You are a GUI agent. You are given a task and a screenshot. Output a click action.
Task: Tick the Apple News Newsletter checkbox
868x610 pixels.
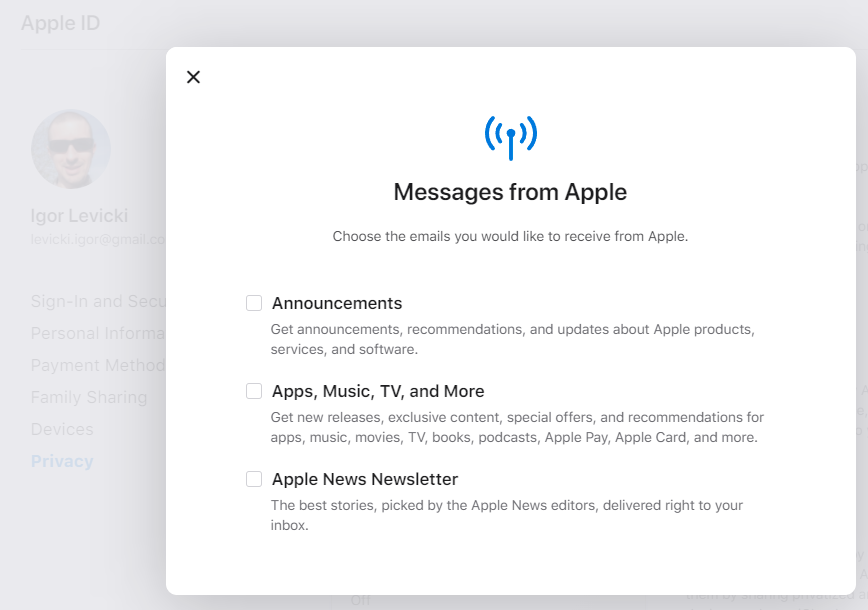click(254, 479)
